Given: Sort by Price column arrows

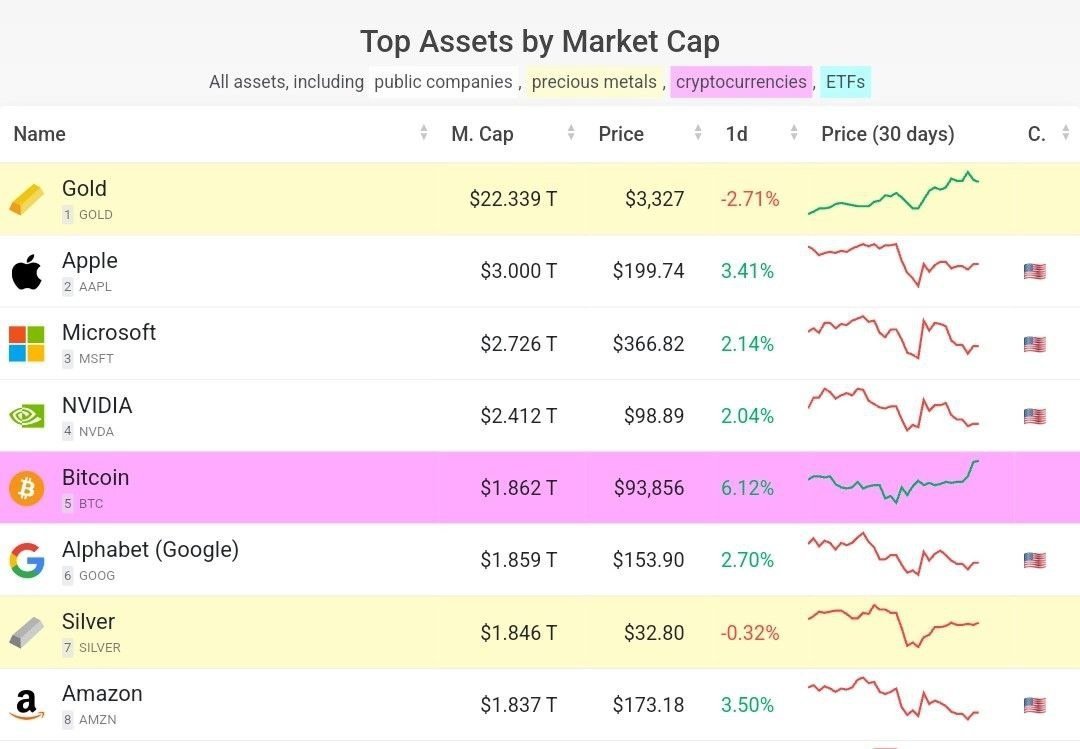Looking at the screenshot, I should click(698, 132).
